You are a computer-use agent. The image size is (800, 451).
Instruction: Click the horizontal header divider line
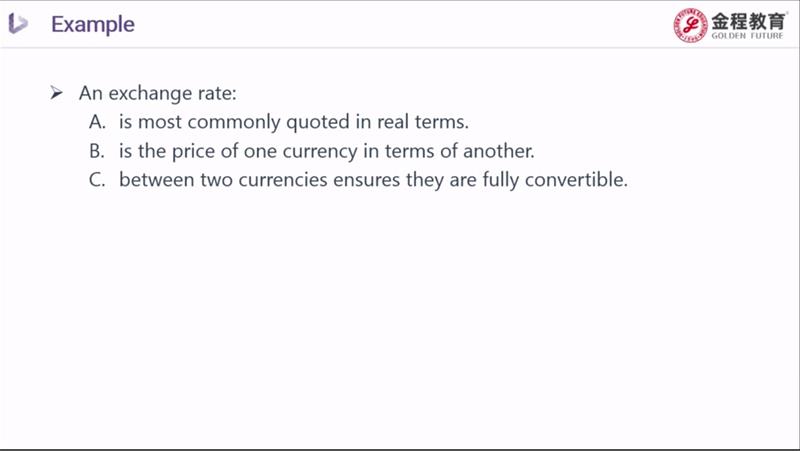coord(400,47)
